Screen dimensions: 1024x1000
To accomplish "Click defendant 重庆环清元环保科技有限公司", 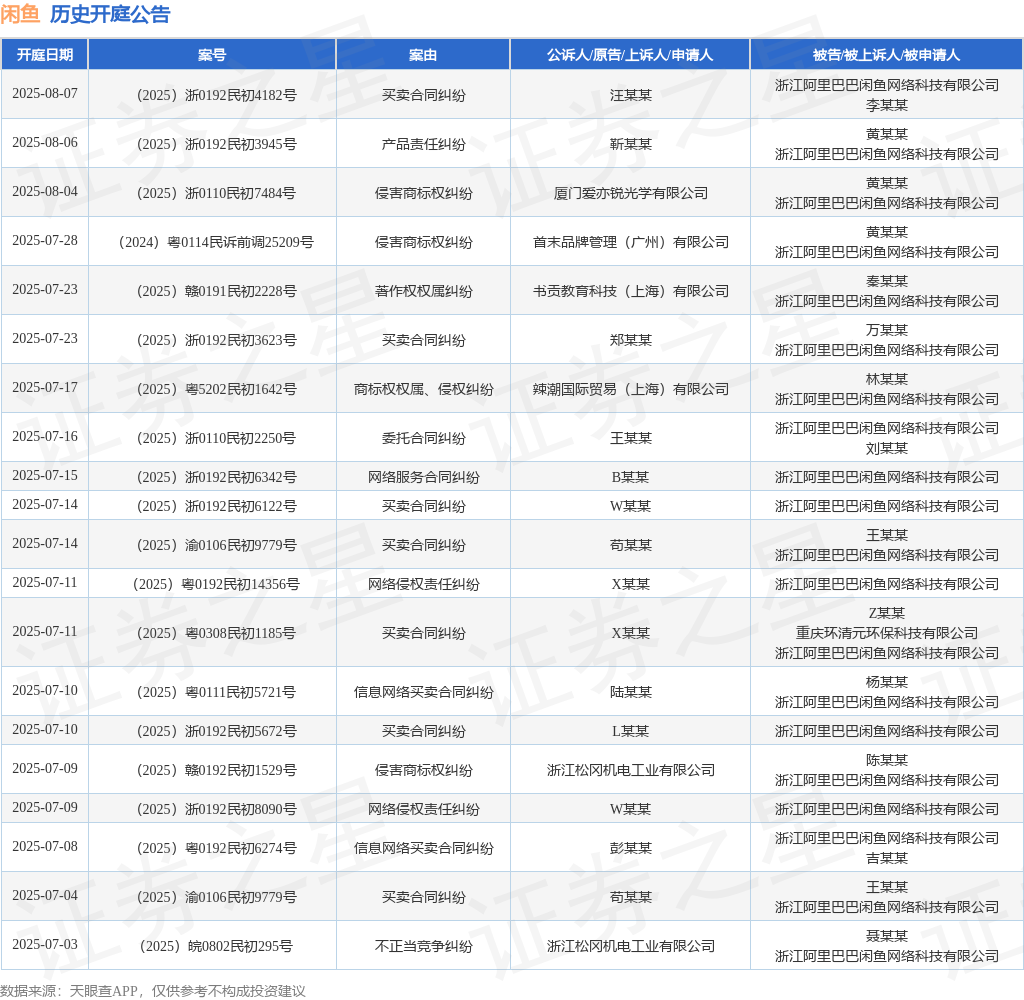I will click(x=886, y=633).
